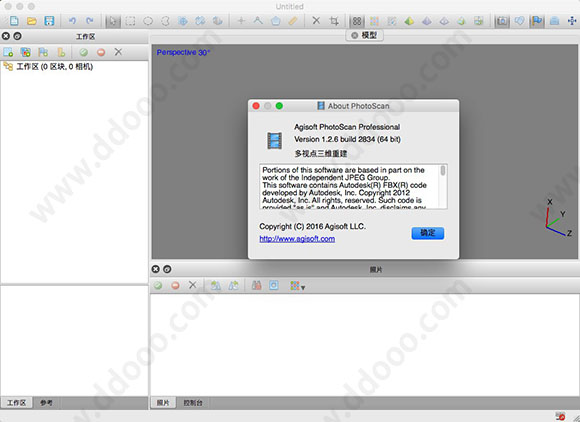Image resolution: width=580 pixels, height=422 pixels.
Task: Click Delete Selection X in main toolbar
Action: 316,21
